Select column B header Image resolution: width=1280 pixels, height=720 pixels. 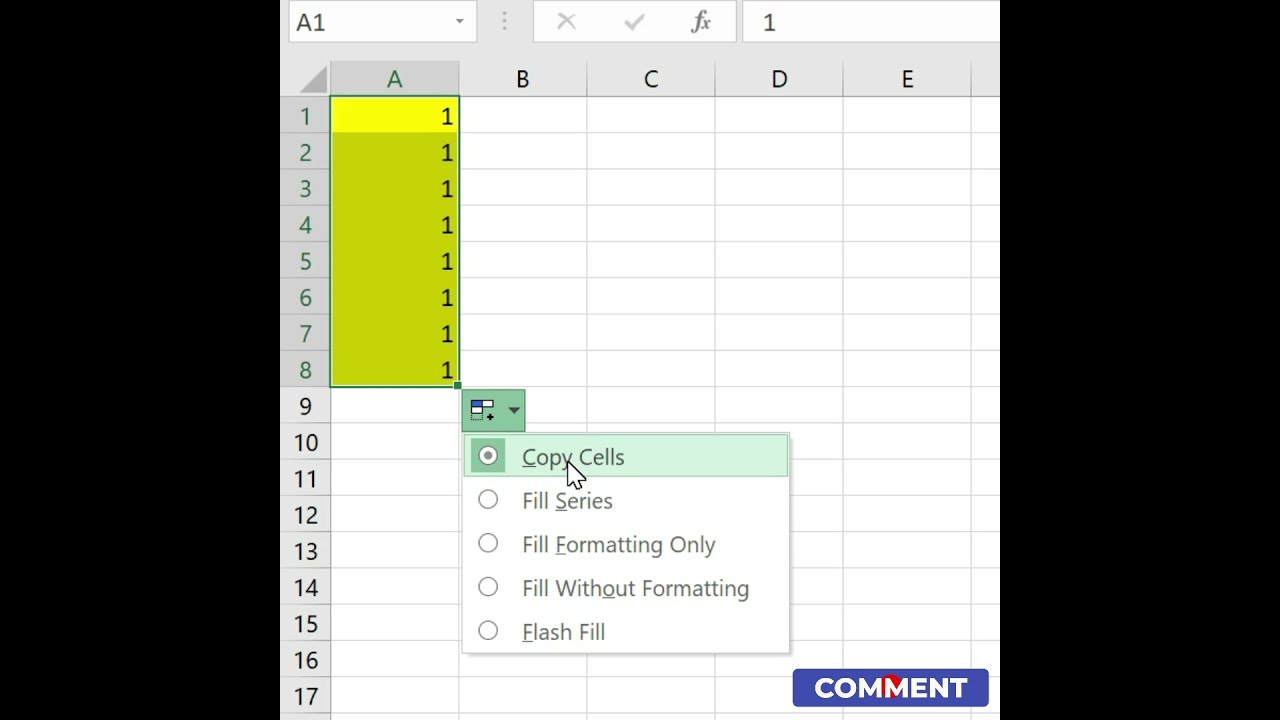[x=522, y=79]
